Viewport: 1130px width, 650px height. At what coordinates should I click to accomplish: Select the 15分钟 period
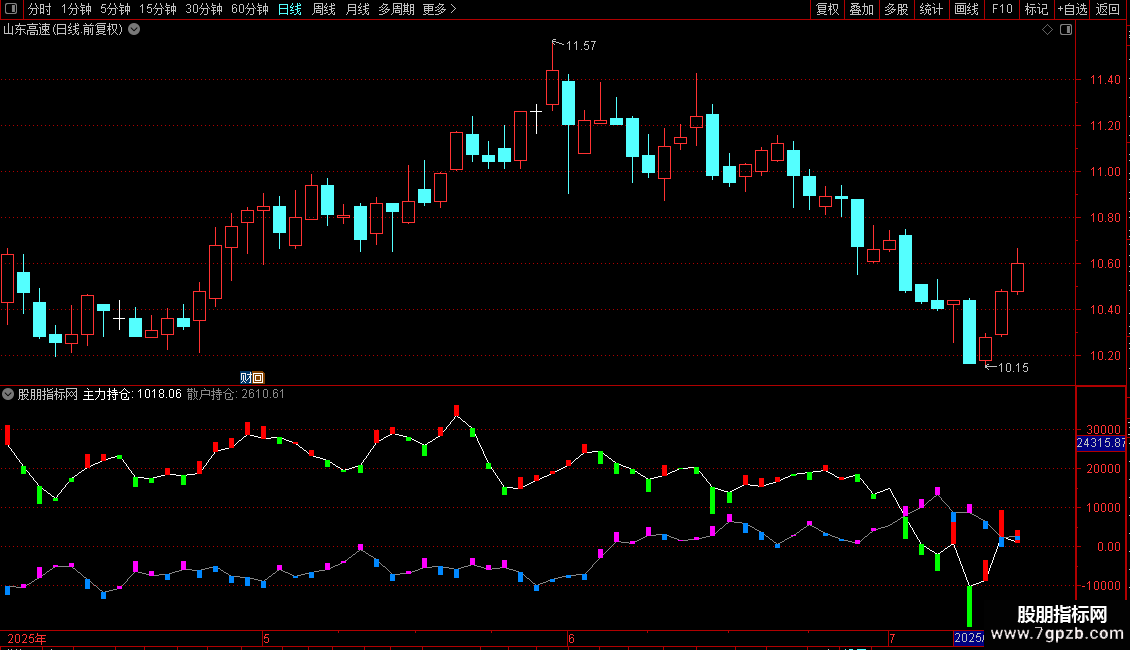[x=158, y=9]
